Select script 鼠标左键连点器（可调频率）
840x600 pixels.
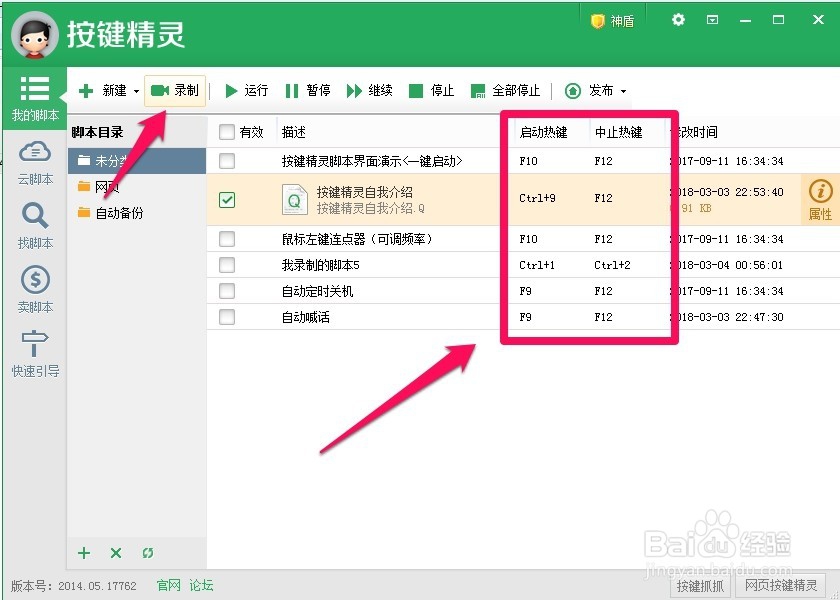click(x=357, y=239)
